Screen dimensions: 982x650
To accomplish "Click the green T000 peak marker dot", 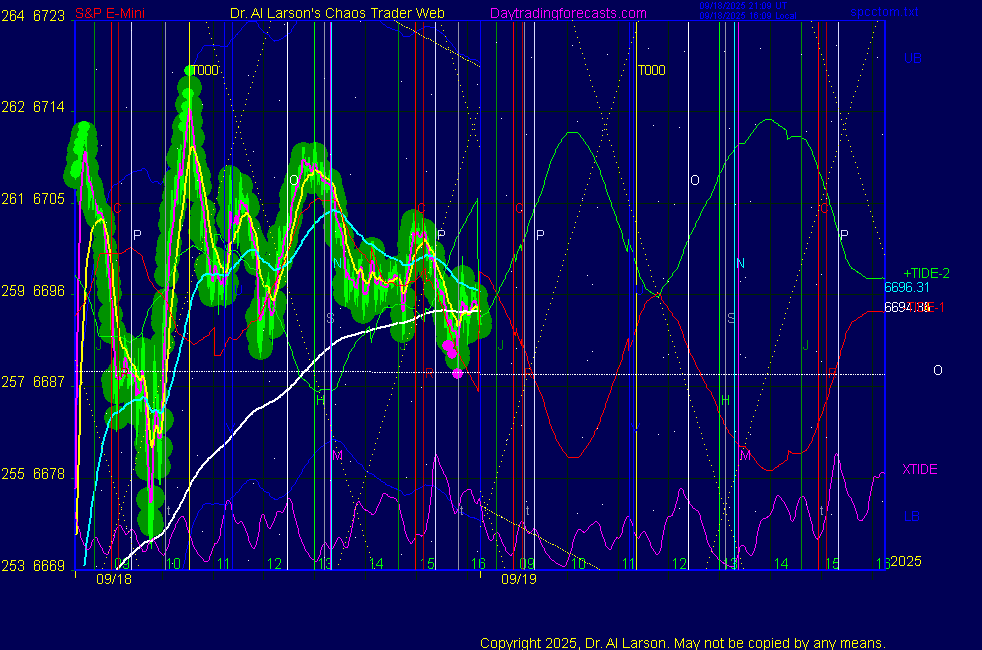I will (x=188, y=70).
